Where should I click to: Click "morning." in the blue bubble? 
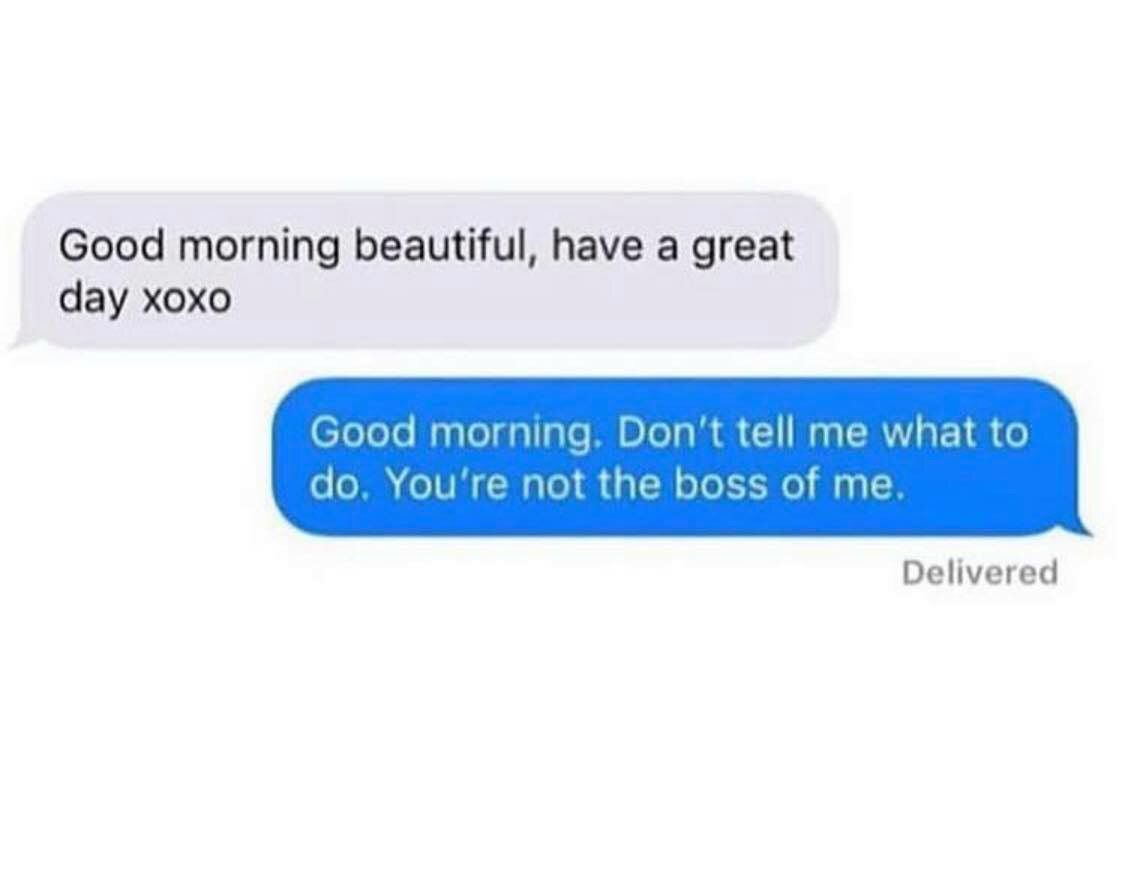tap(514, 435)
